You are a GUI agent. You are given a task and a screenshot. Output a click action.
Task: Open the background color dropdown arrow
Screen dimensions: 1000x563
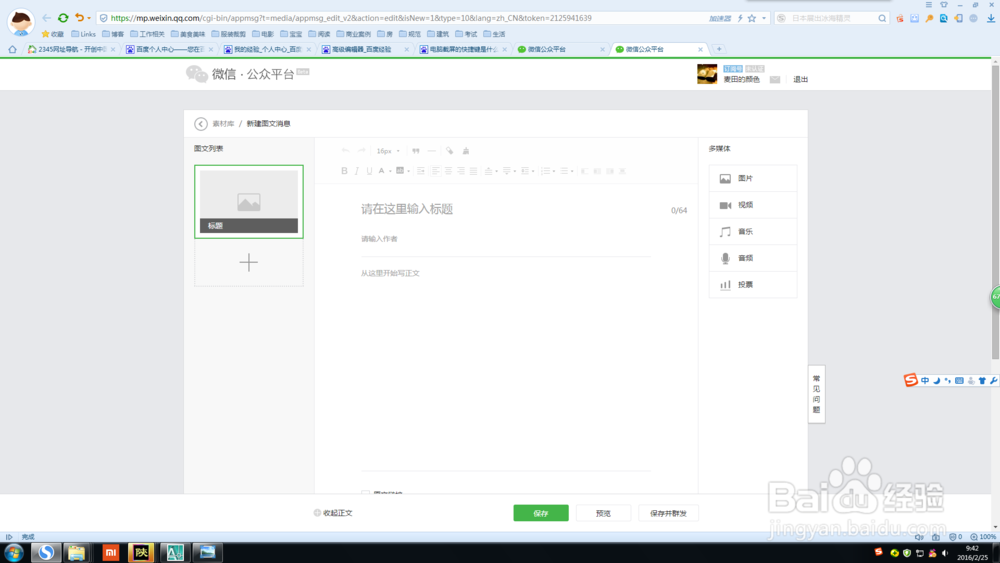tap(409, 171)
